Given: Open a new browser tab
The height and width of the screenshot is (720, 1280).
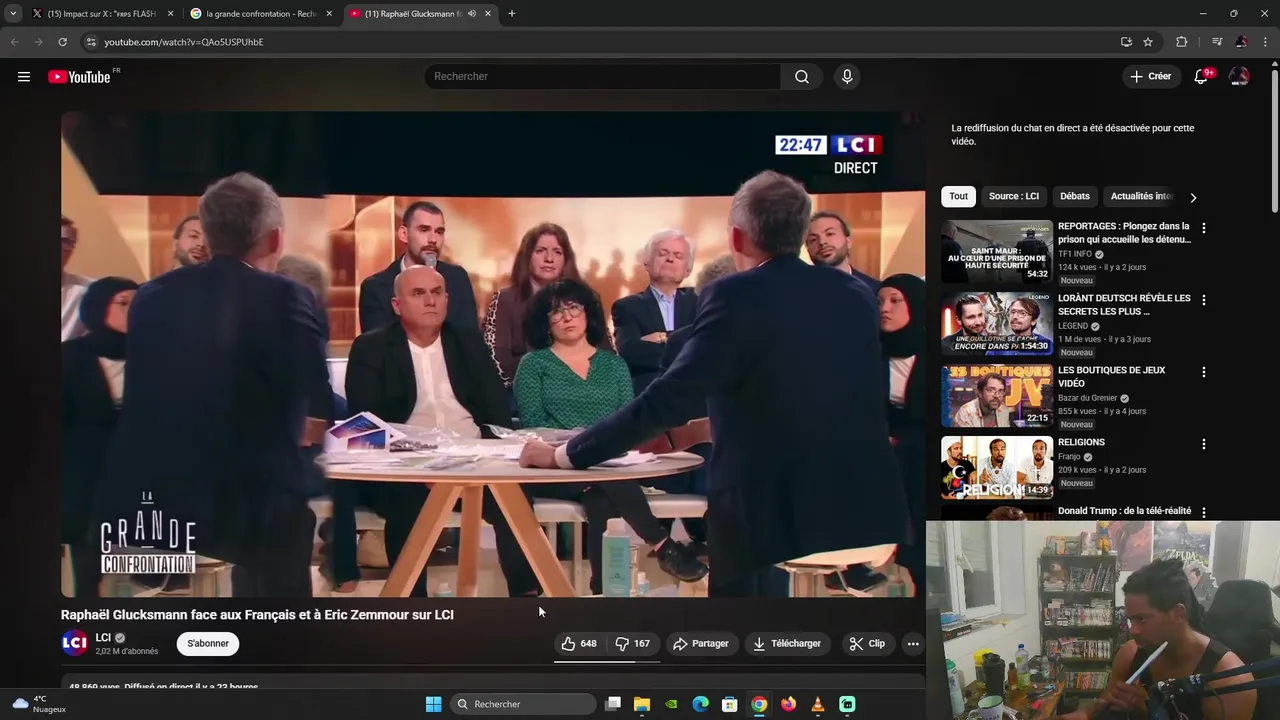Looking at the screenshot, I should pyautogui.click(x=512, y=14).
